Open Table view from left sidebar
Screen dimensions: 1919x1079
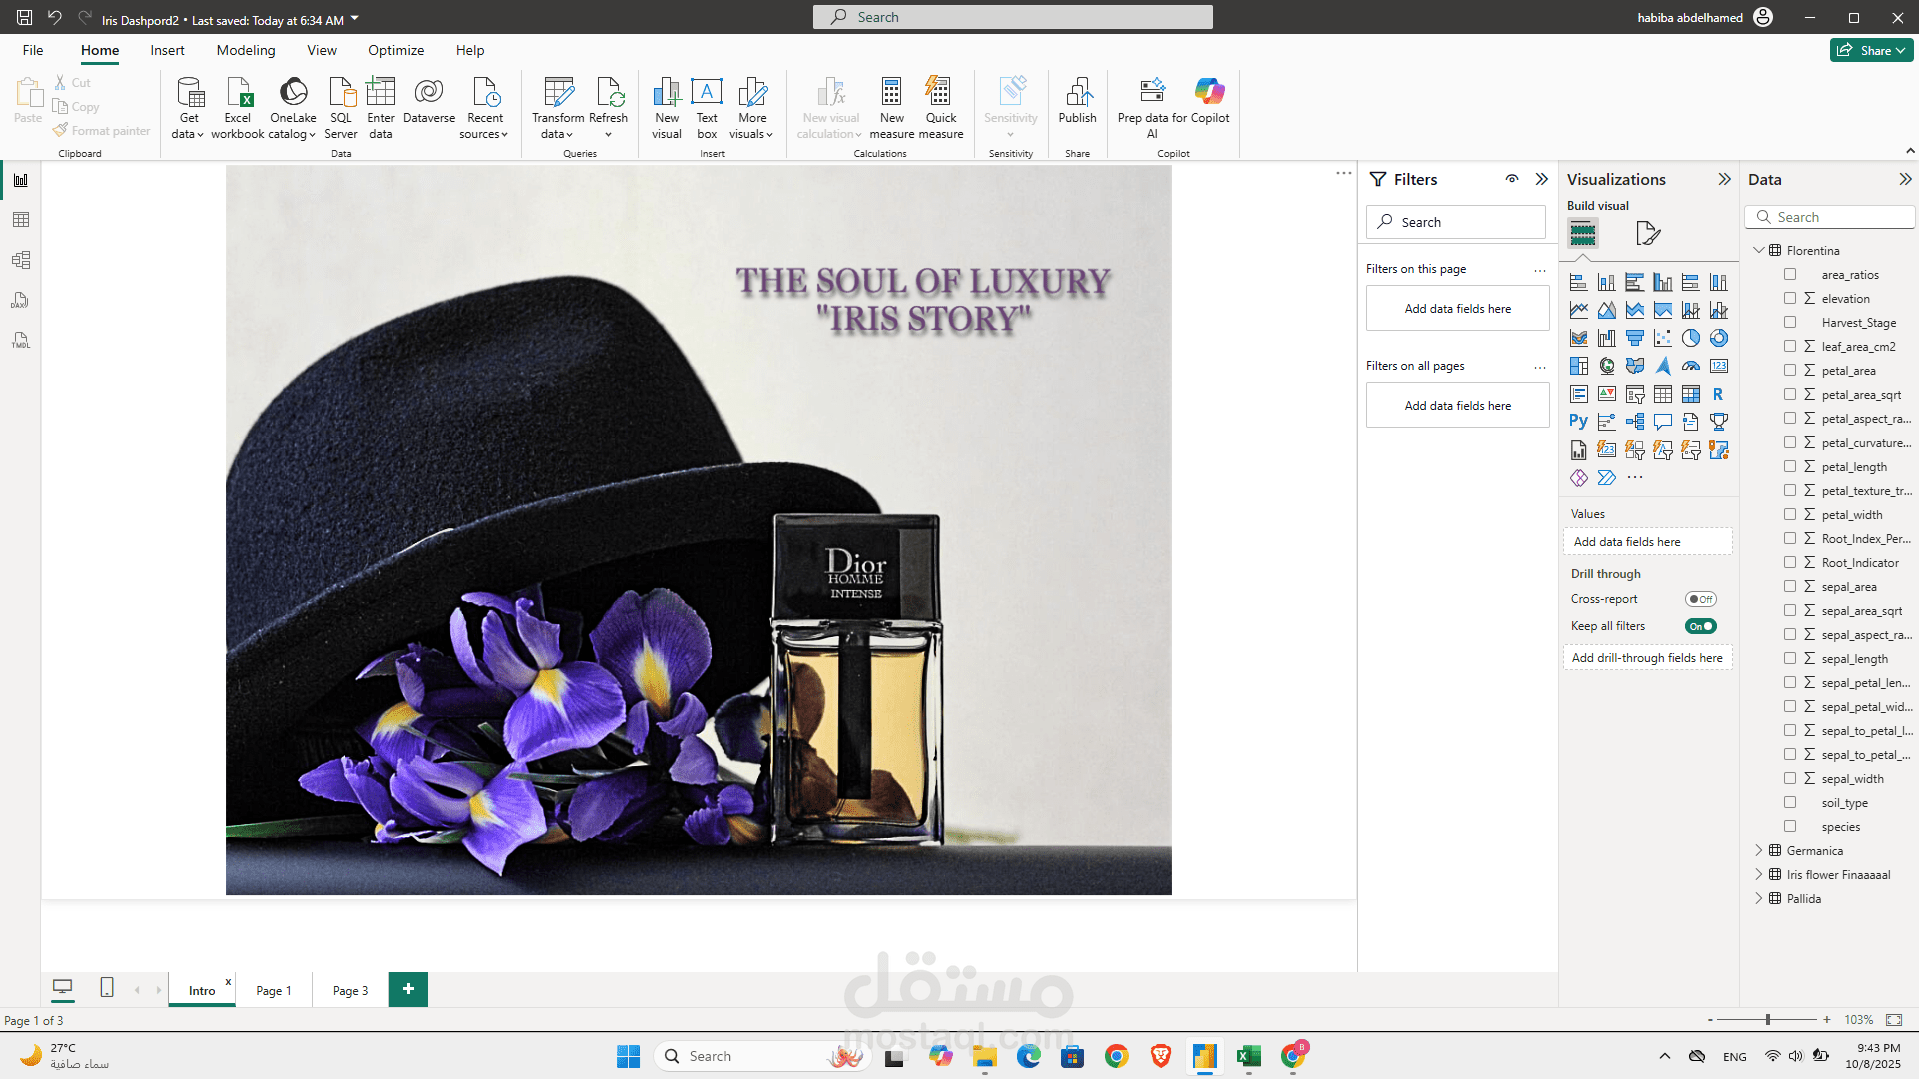coord(21,220)
